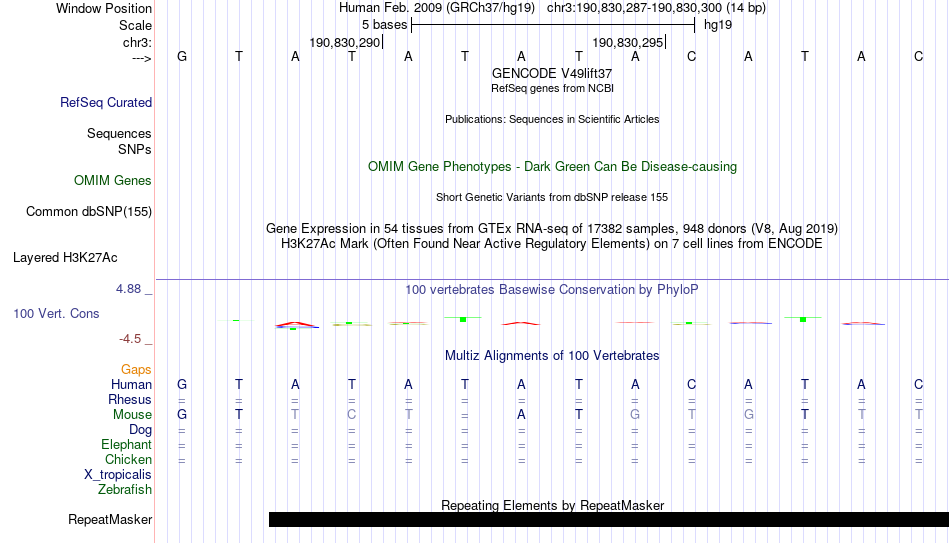Viewport: 950px width, 543px height.
Task: Click 'Short Genetic Variants from dbSNP release 155'
Action: tap(552, 198)
